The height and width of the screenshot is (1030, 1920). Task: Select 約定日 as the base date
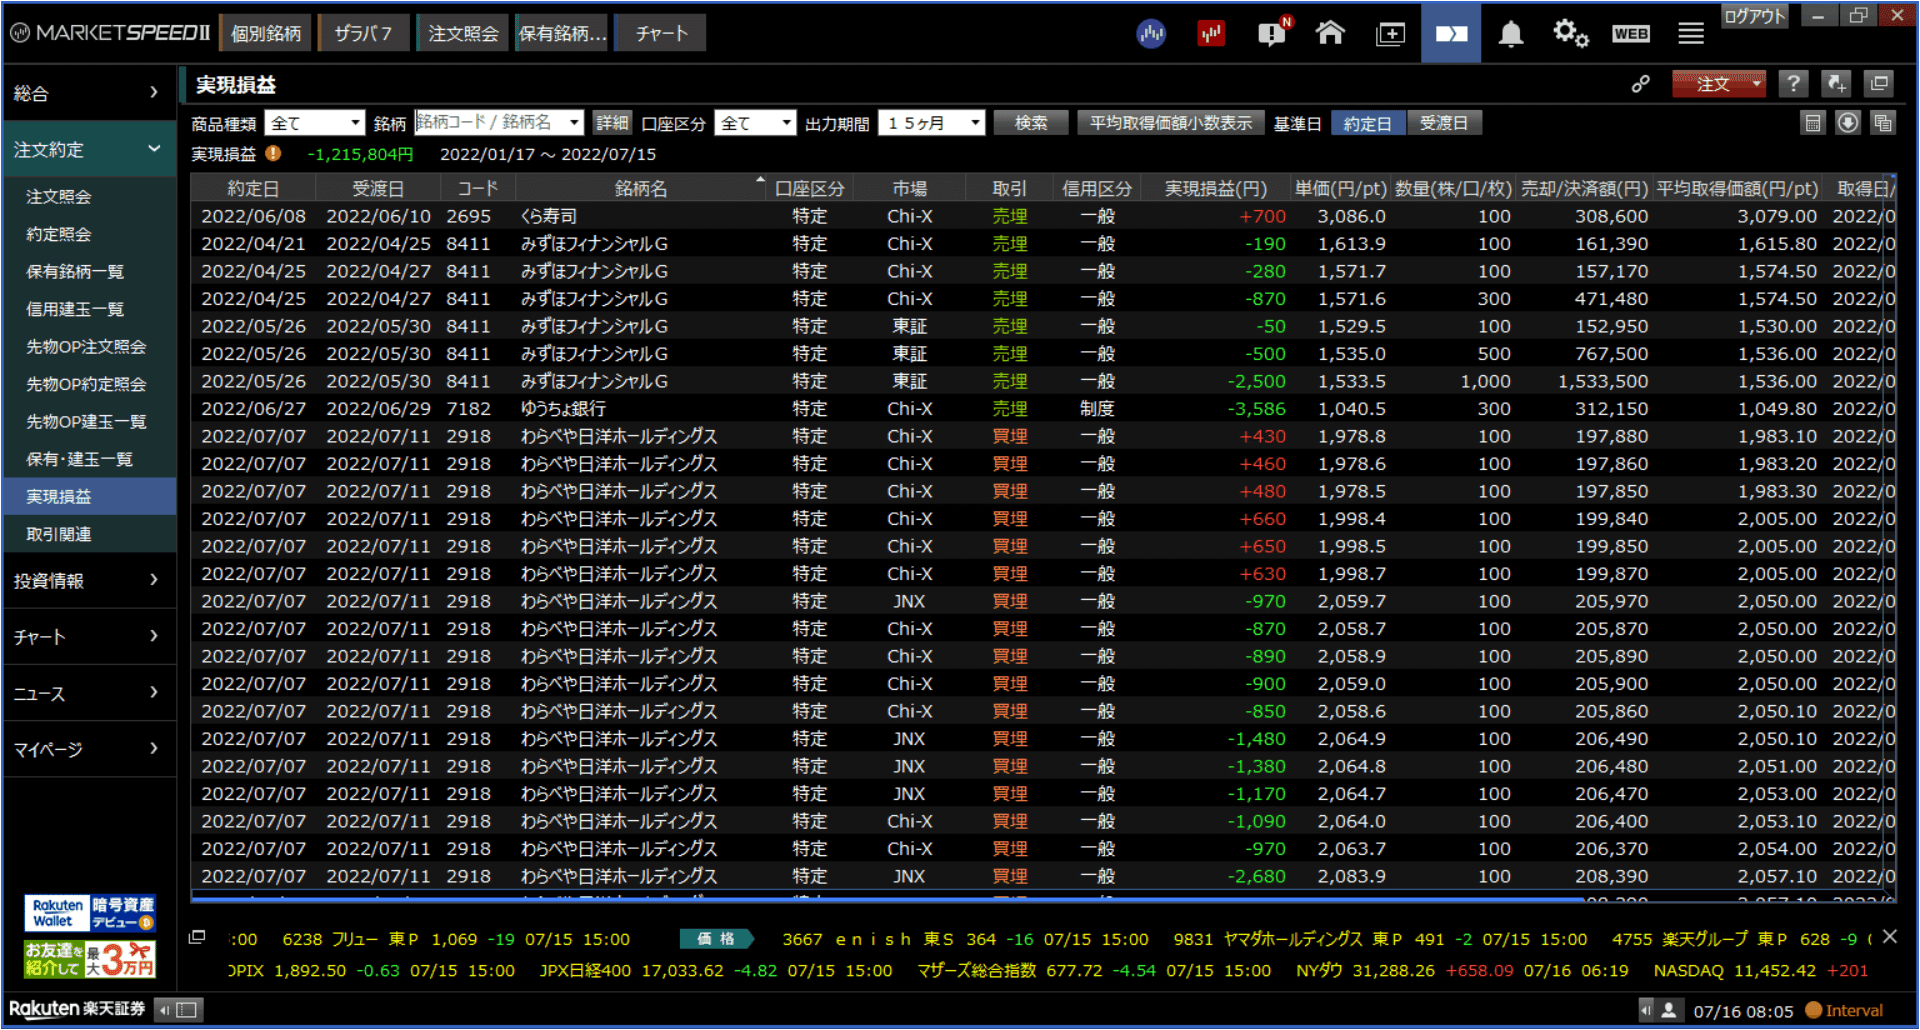[x=1367, y=124]
